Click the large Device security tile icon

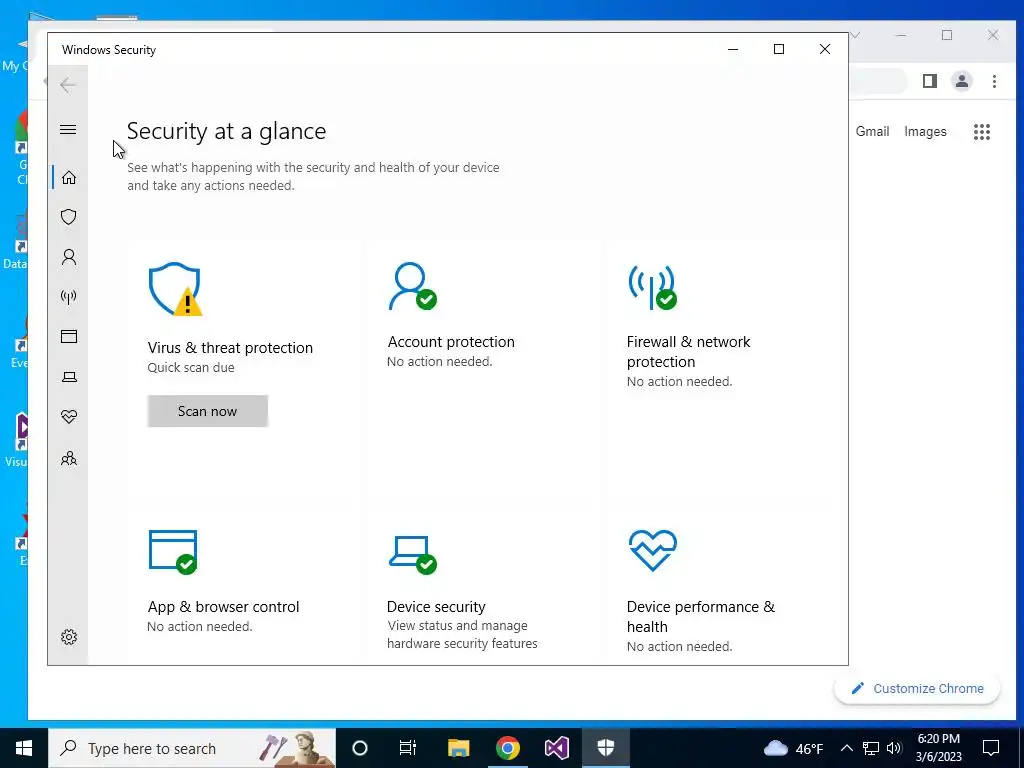[x=412, y=554]
